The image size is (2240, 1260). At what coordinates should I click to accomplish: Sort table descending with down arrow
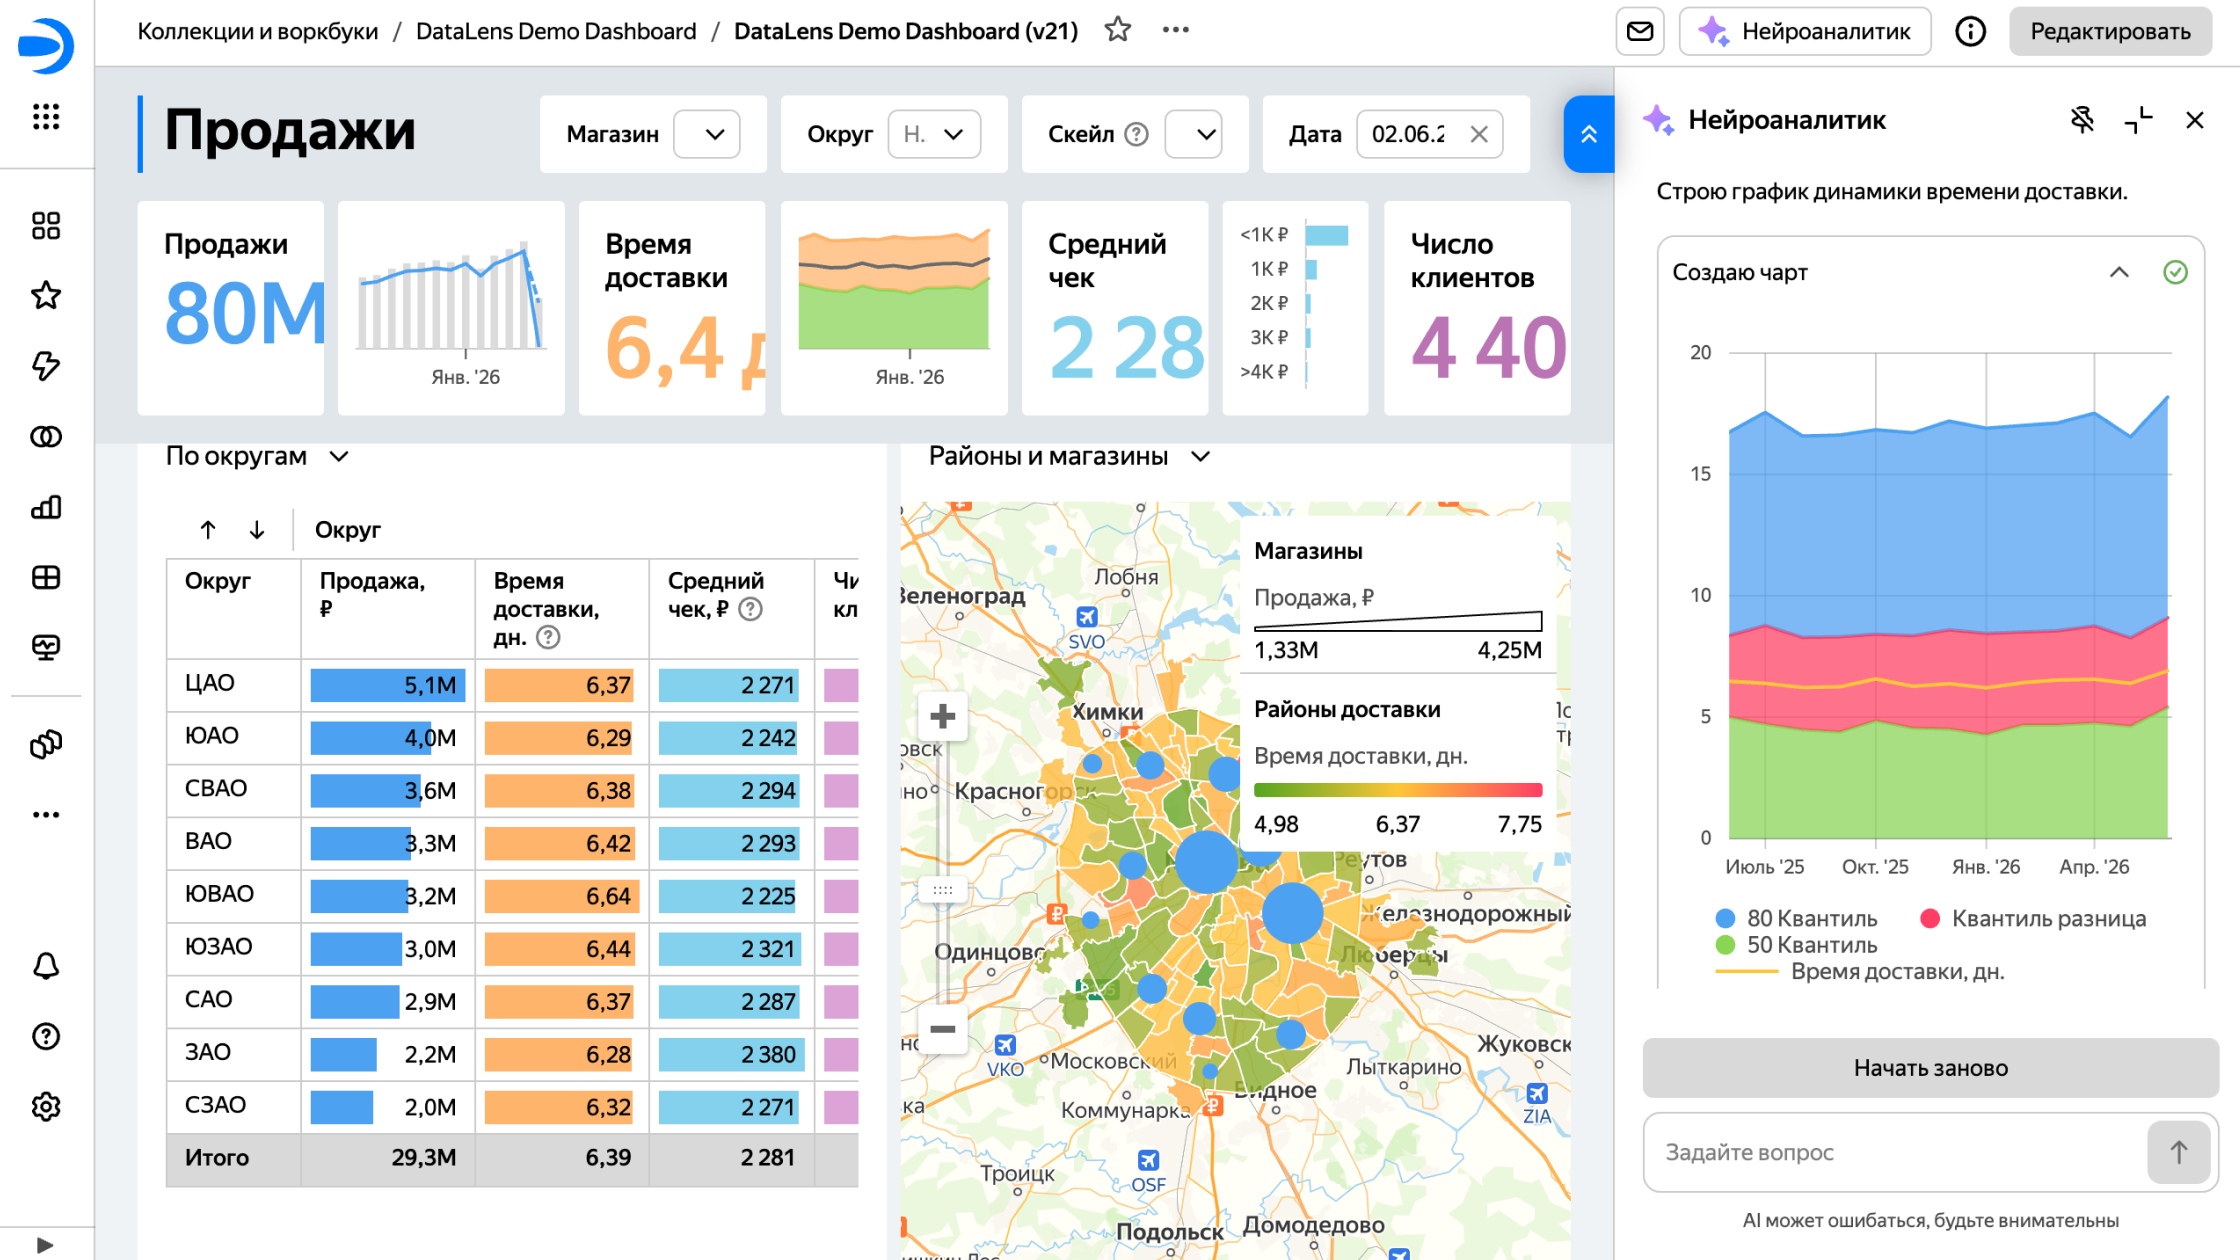pyautogui.click(x=257, y=530)
